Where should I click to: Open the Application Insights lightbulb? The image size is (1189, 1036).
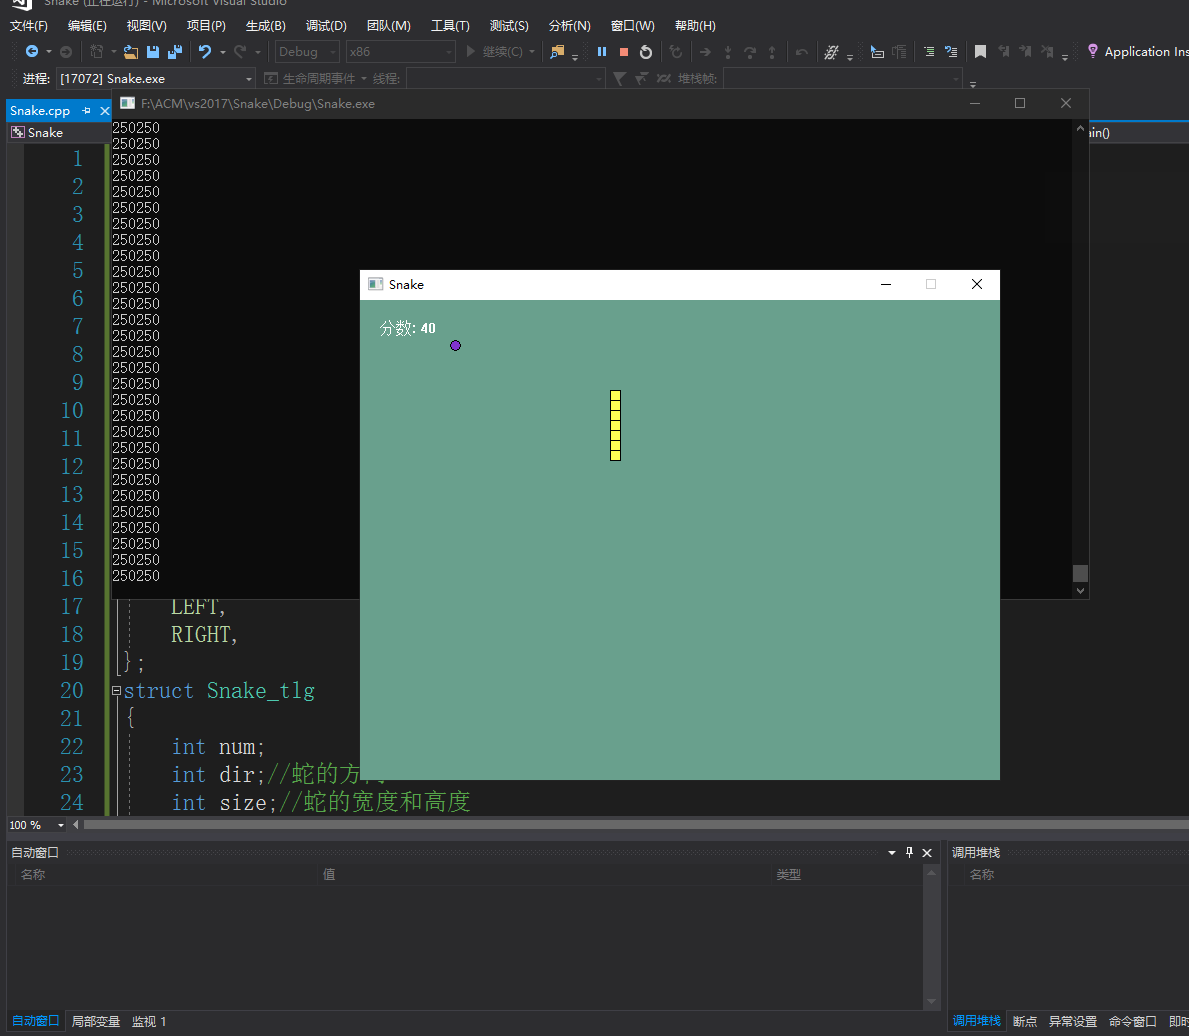(1093, 51)
